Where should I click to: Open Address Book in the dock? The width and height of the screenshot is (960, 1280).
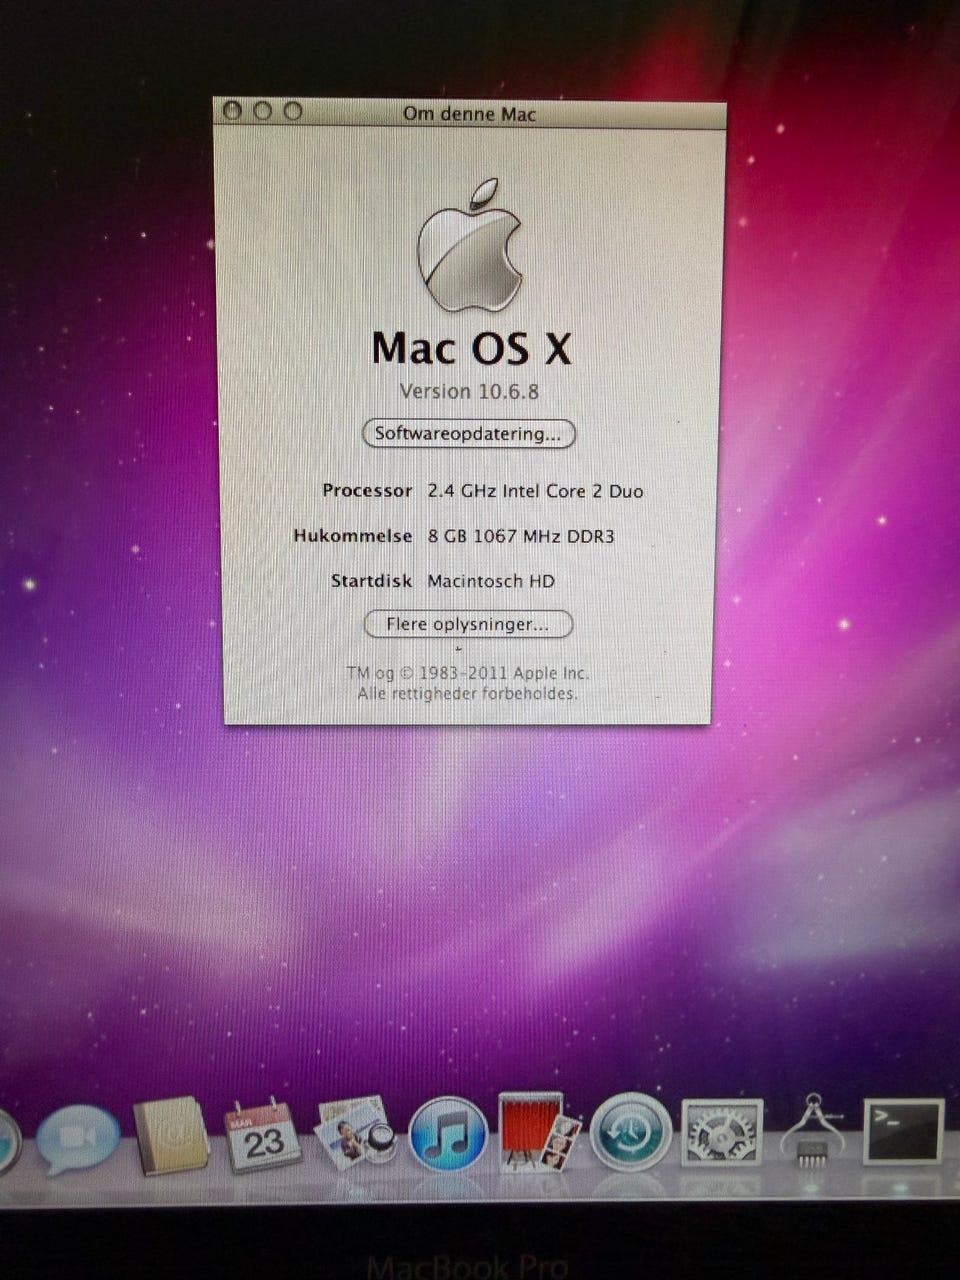[171, 1136]
